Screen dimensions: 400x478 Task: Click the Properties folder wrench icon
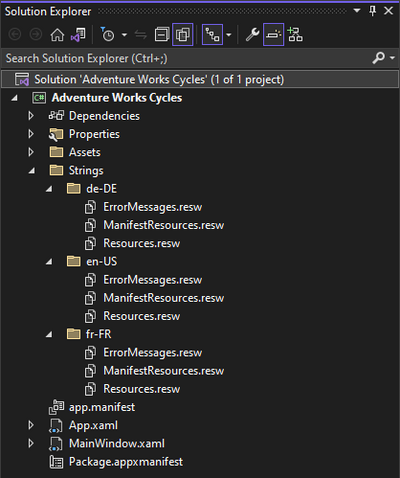pos(56,134)
